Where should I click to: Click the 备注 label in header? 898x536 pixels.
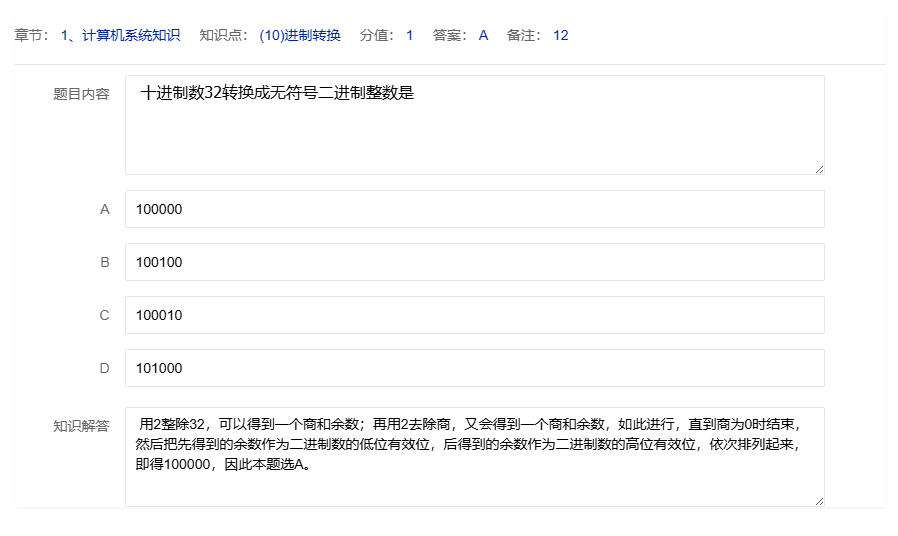tap(524, 35)
